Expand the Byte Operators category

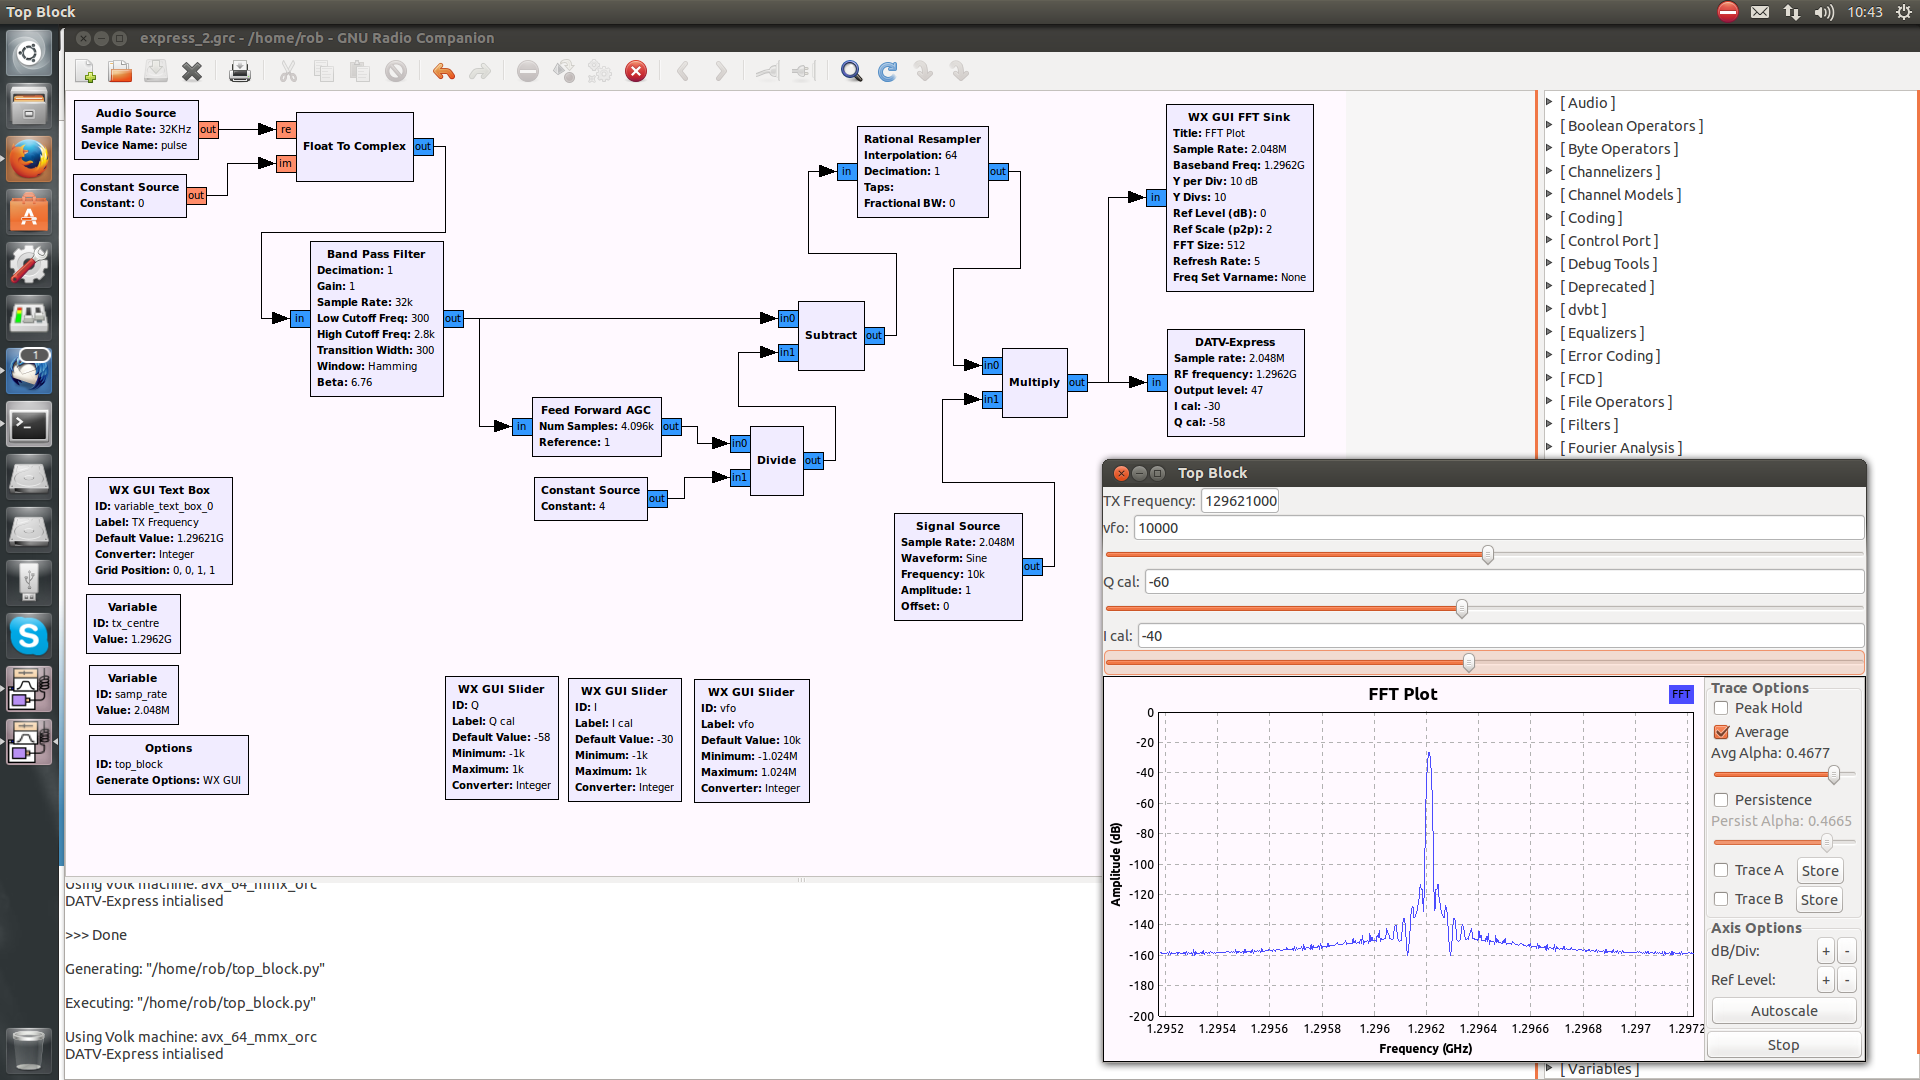click(1549, 148)
